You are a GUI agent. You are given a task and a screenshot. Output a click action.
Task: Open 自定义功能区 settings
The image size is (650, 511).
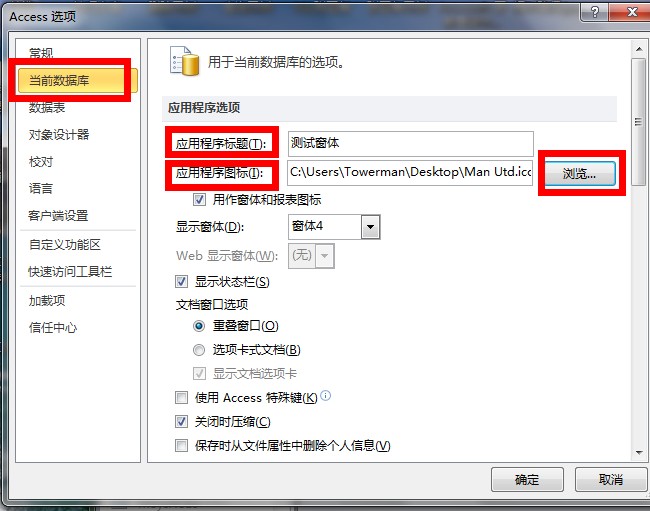point(65,245)
